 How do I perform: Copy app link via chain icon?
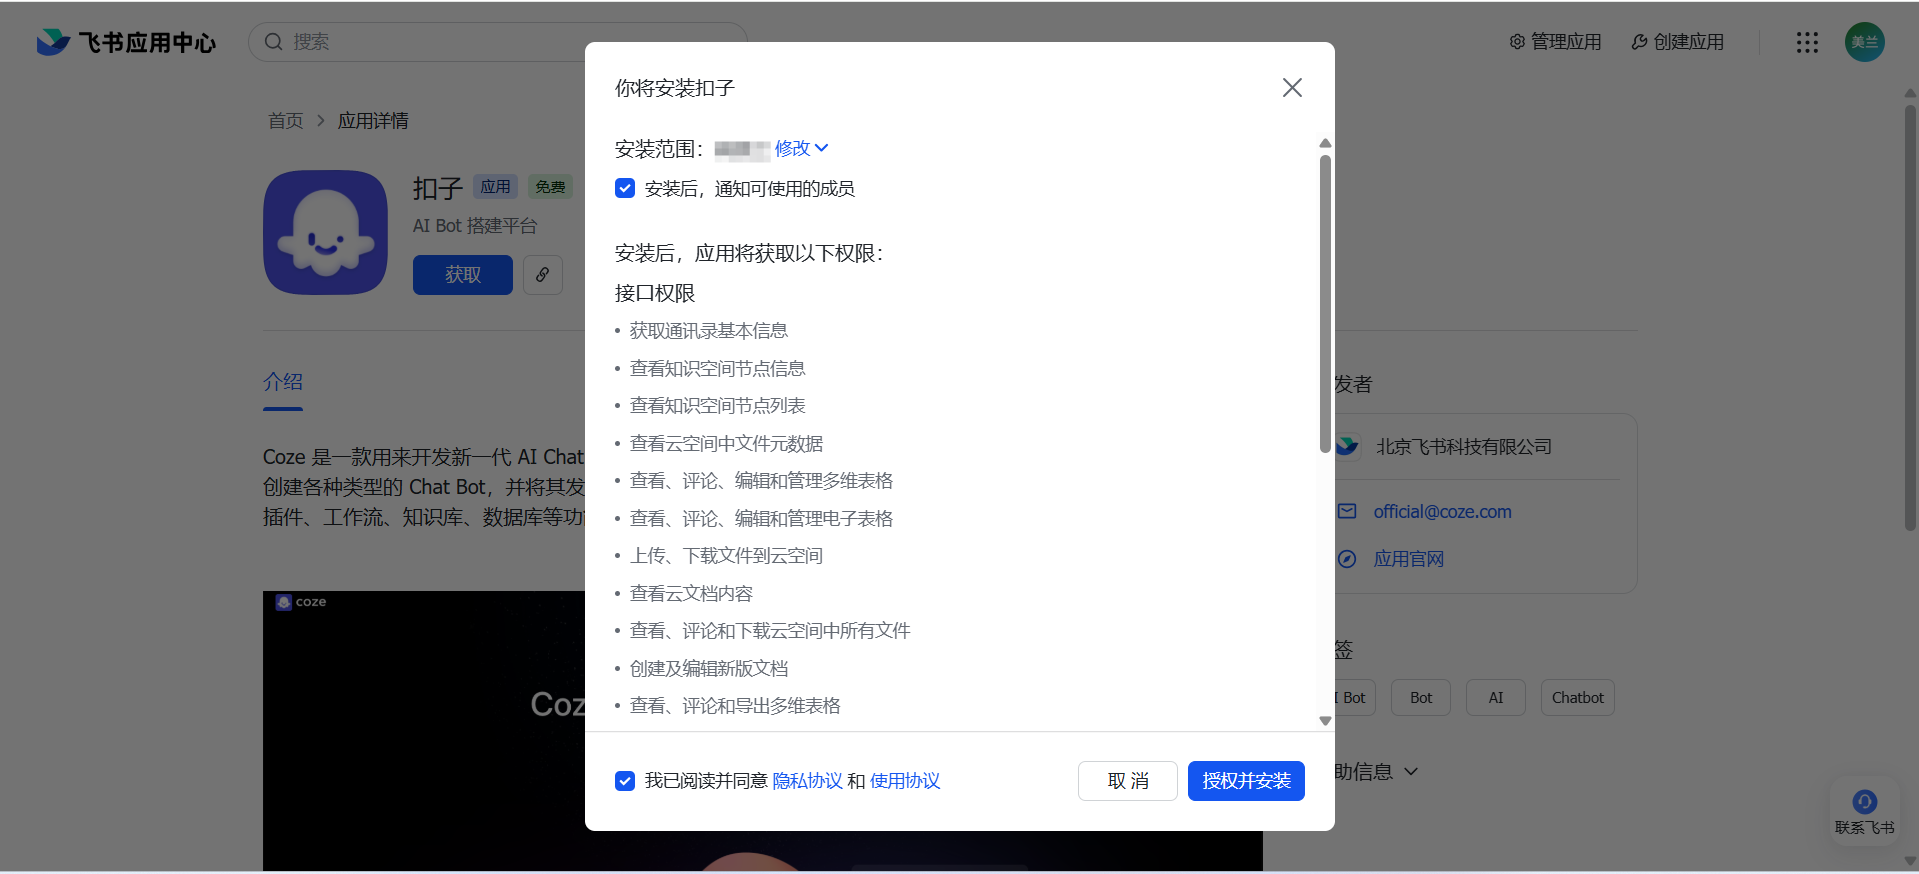pyautogui.click(x=542, y=275)
